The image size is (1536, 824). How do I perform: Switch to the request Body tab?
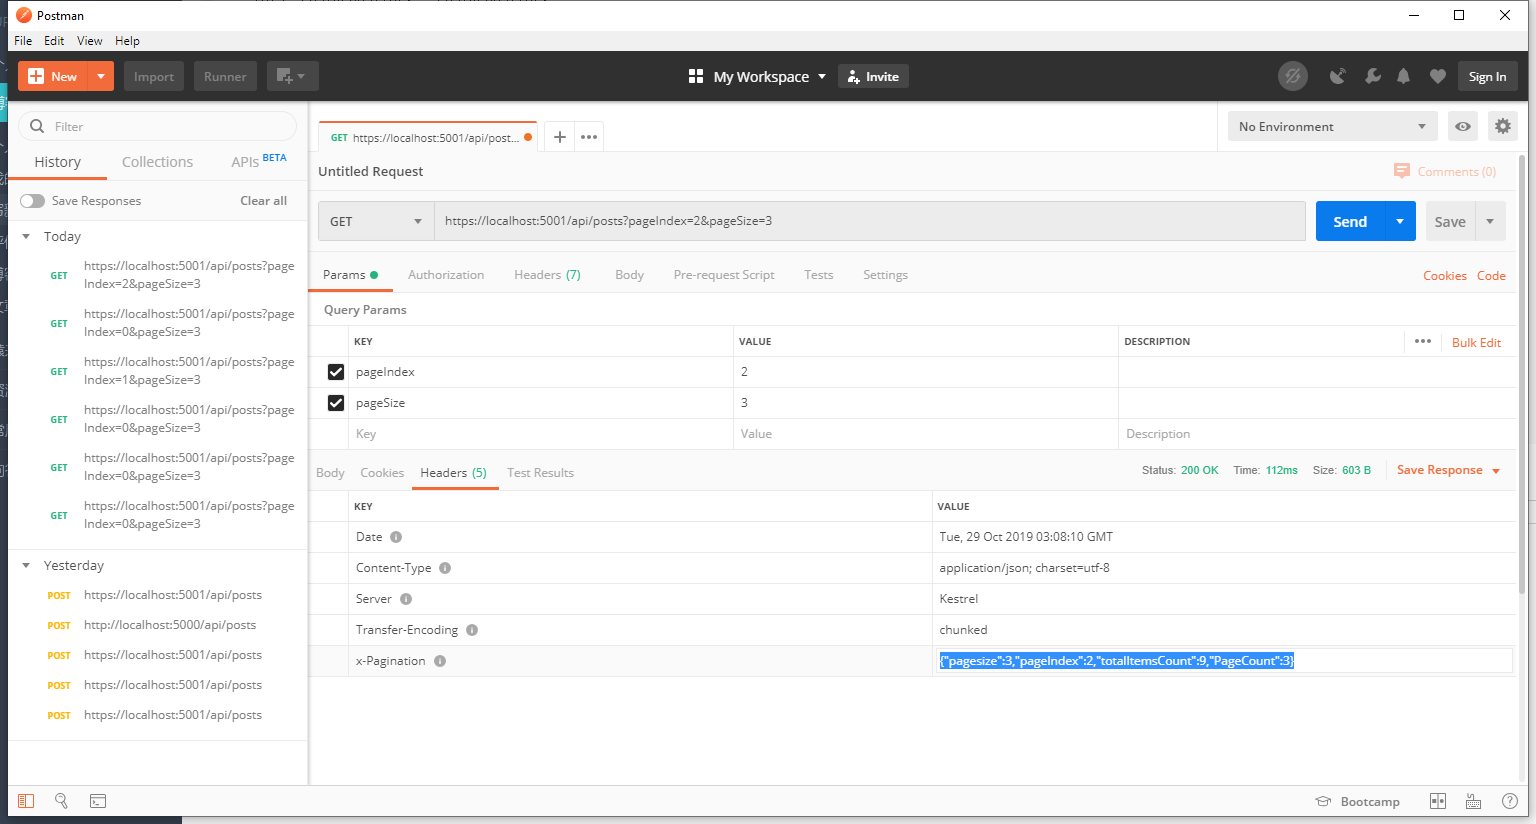[x=629, y=275]
